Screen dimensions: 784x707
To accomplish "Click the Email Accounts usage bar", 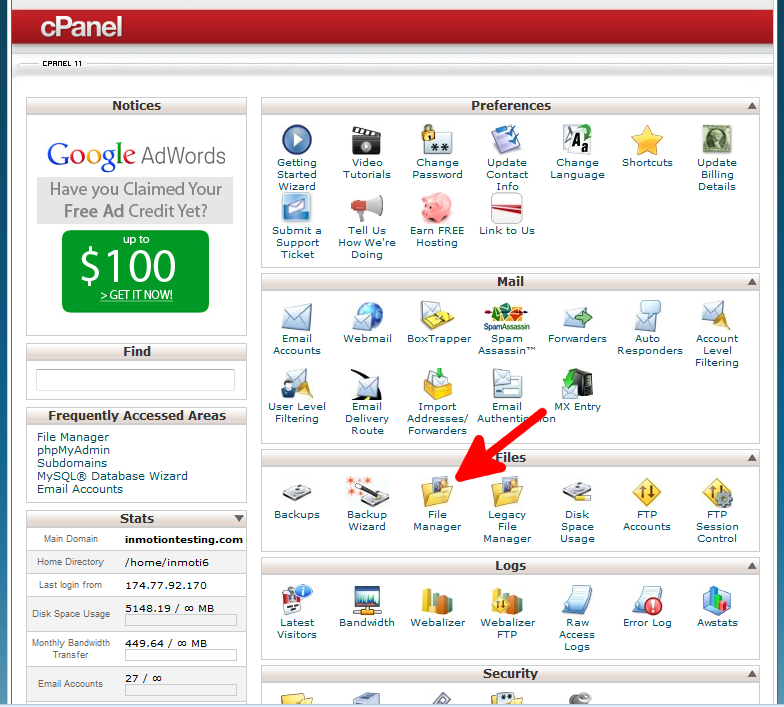I will 180,690.
